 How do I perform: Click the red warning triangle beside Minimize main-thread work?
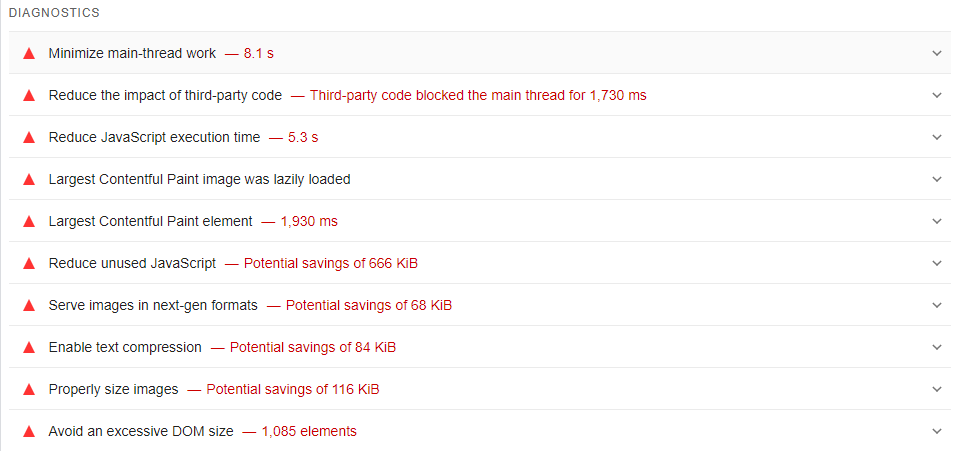29,53
